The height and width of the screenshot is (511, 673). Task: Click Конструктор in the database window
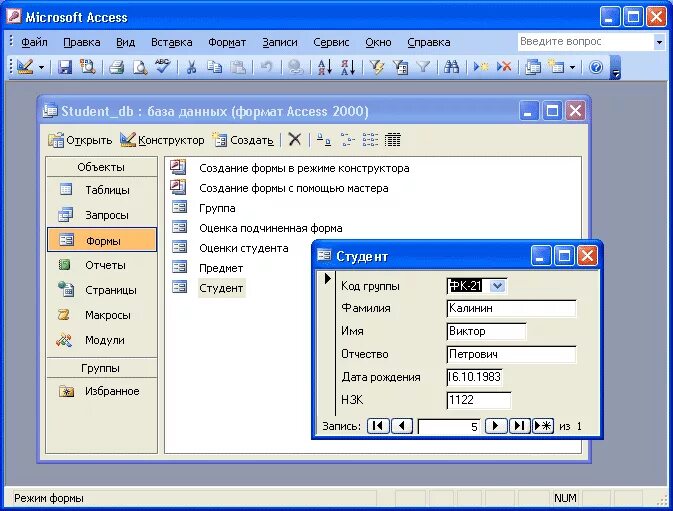[x=162, y=140]
